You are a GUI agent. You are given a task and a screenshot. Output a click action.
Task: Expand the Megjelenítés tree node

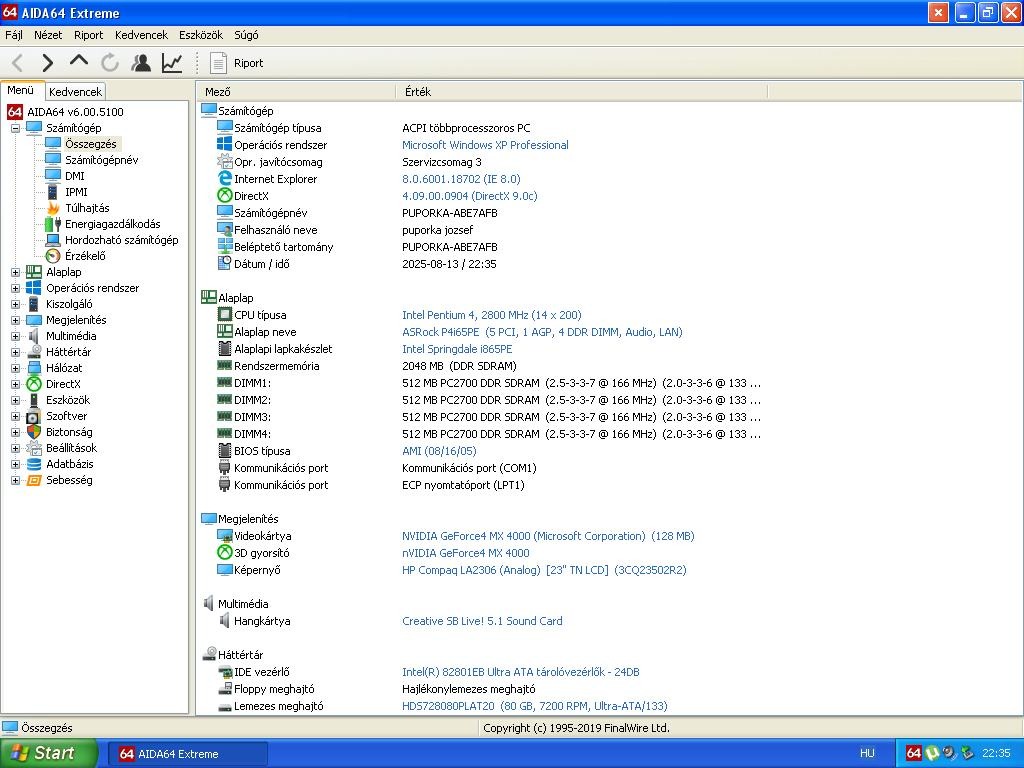click(x=15, y=320)
